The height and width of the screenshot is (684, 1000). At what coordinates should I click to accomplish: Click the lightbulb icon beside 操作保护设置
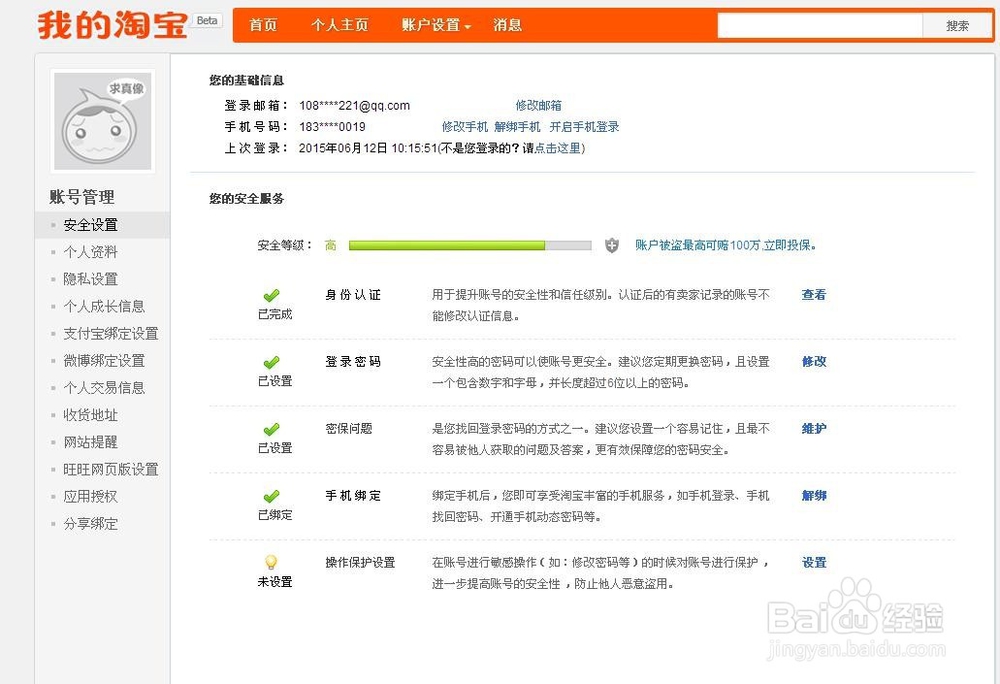(270, 563)
